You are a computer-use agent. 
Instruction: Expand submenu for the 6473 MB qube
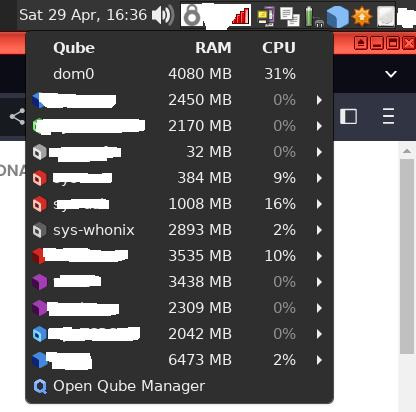point(319,360)
